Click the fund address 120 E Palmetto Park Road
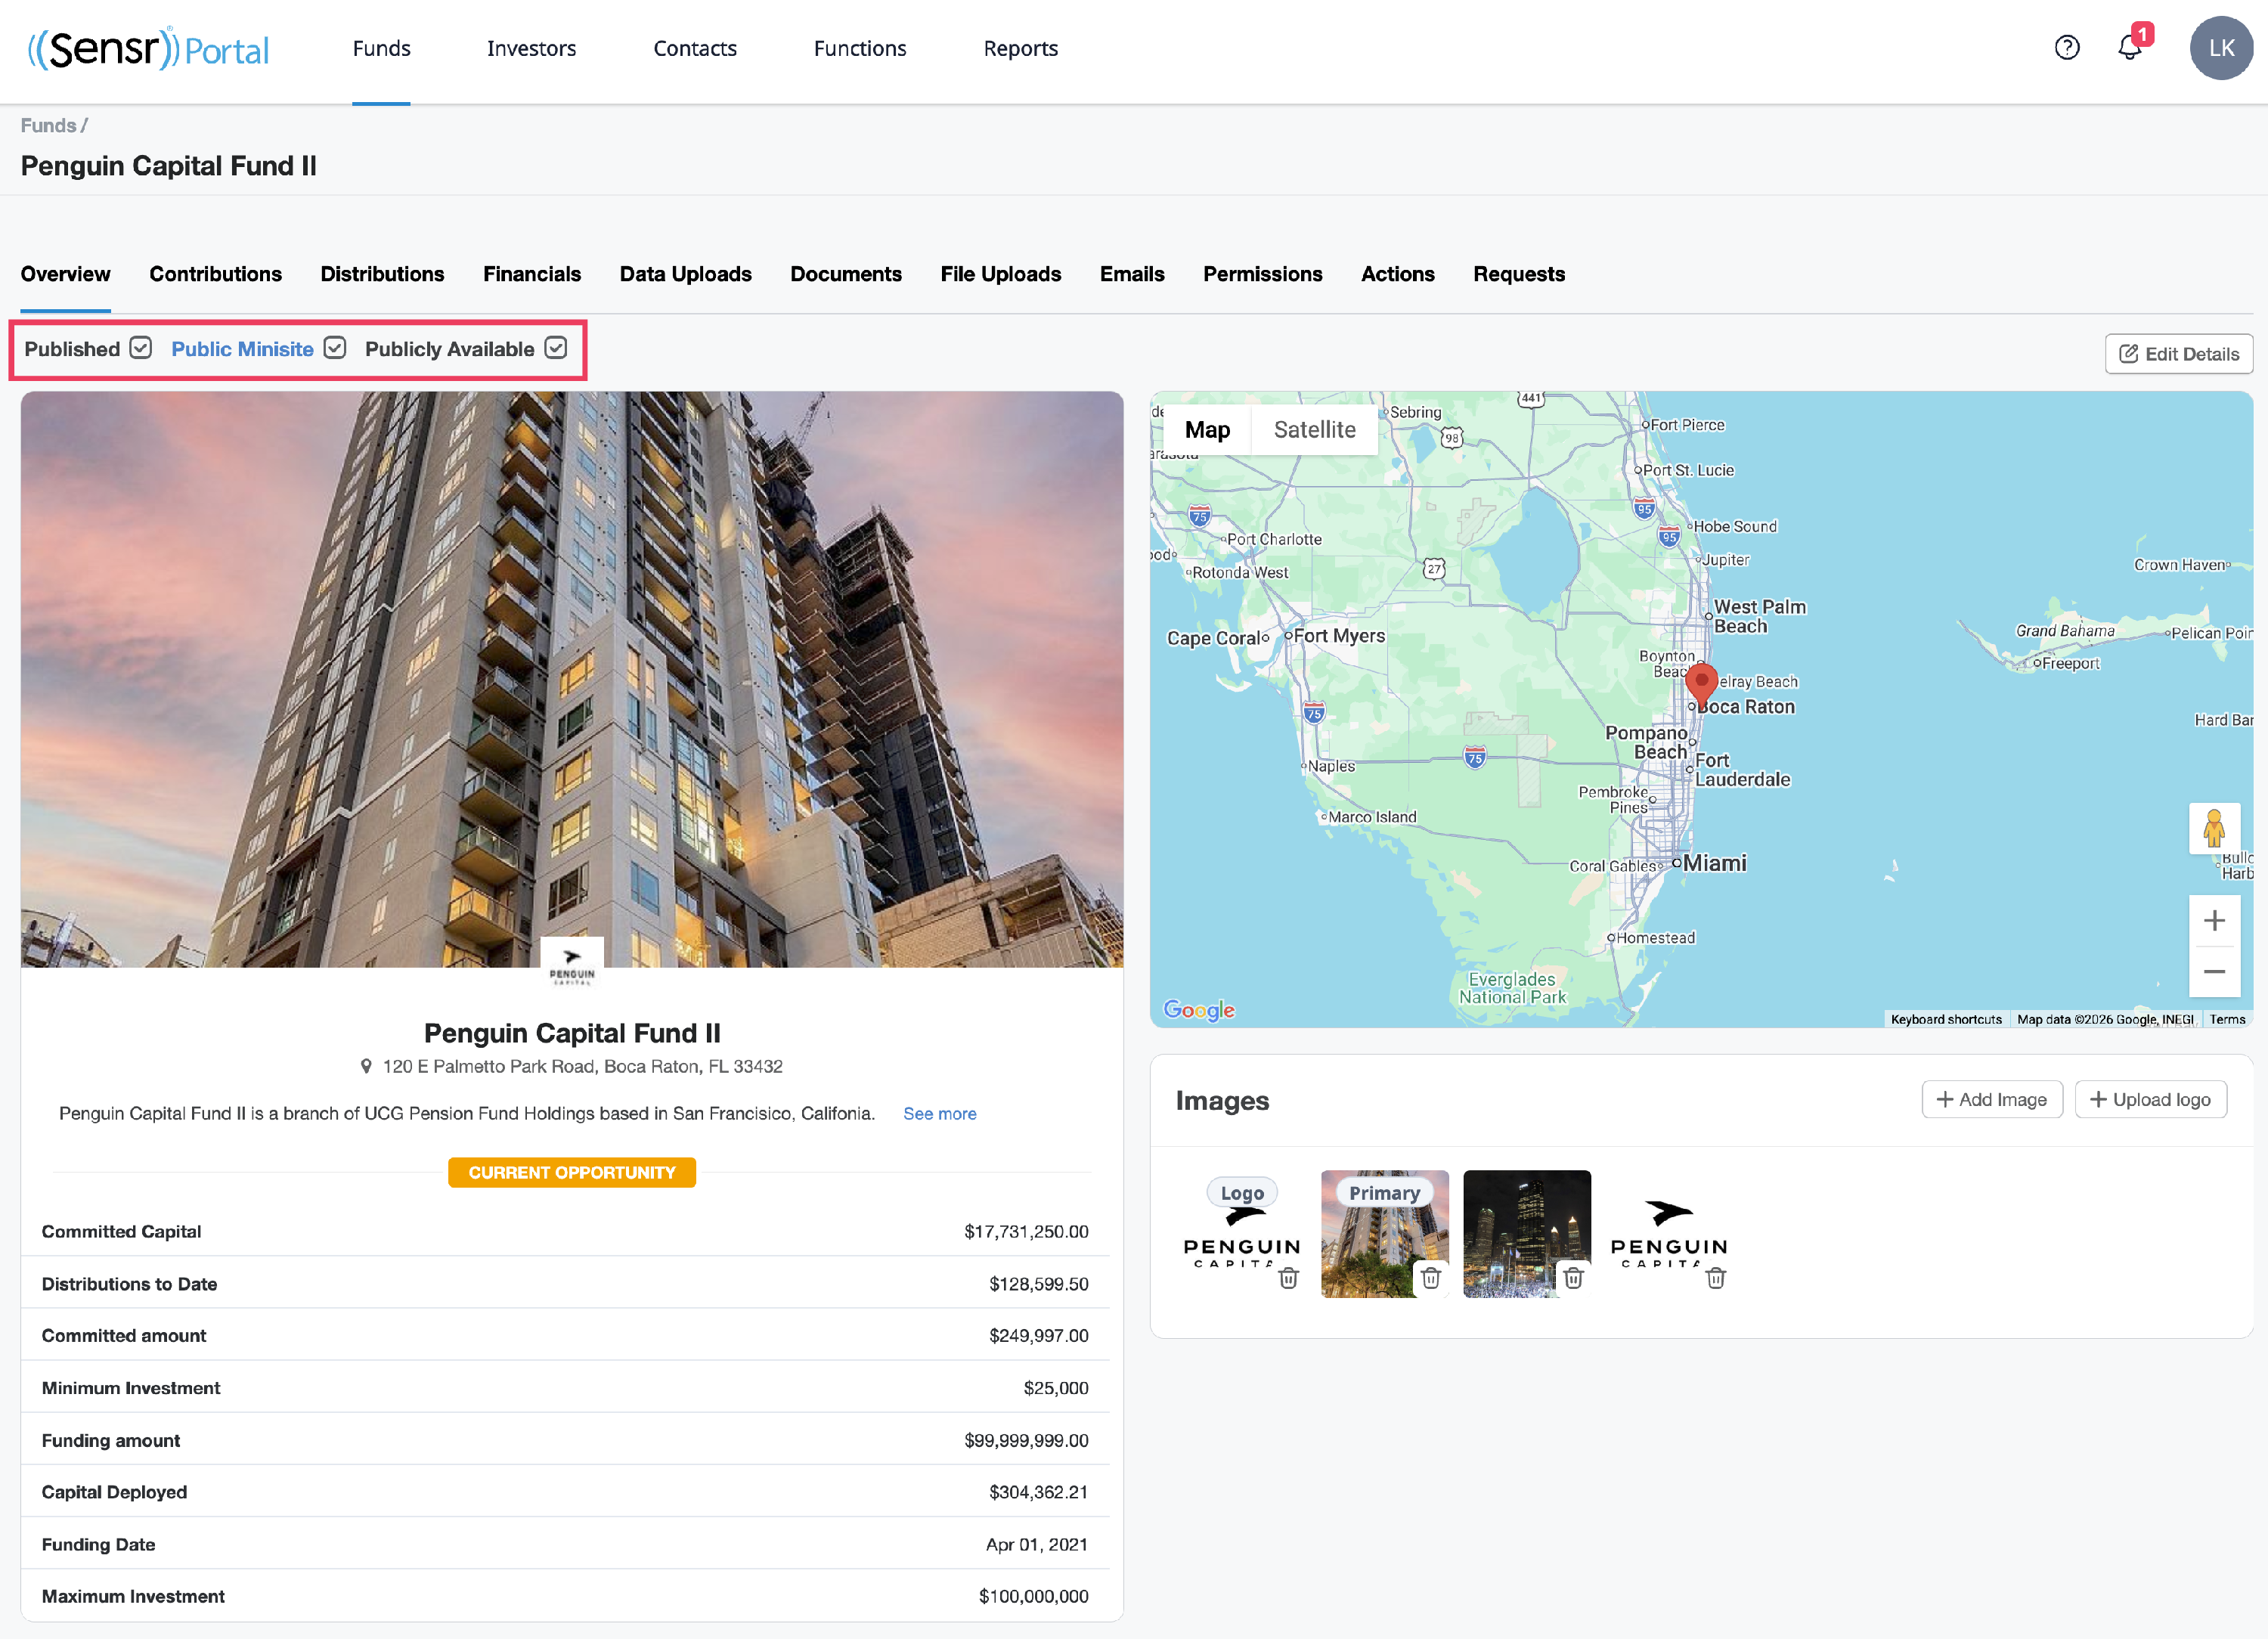The image size is (2268, 1639). tap(582, 1066)
